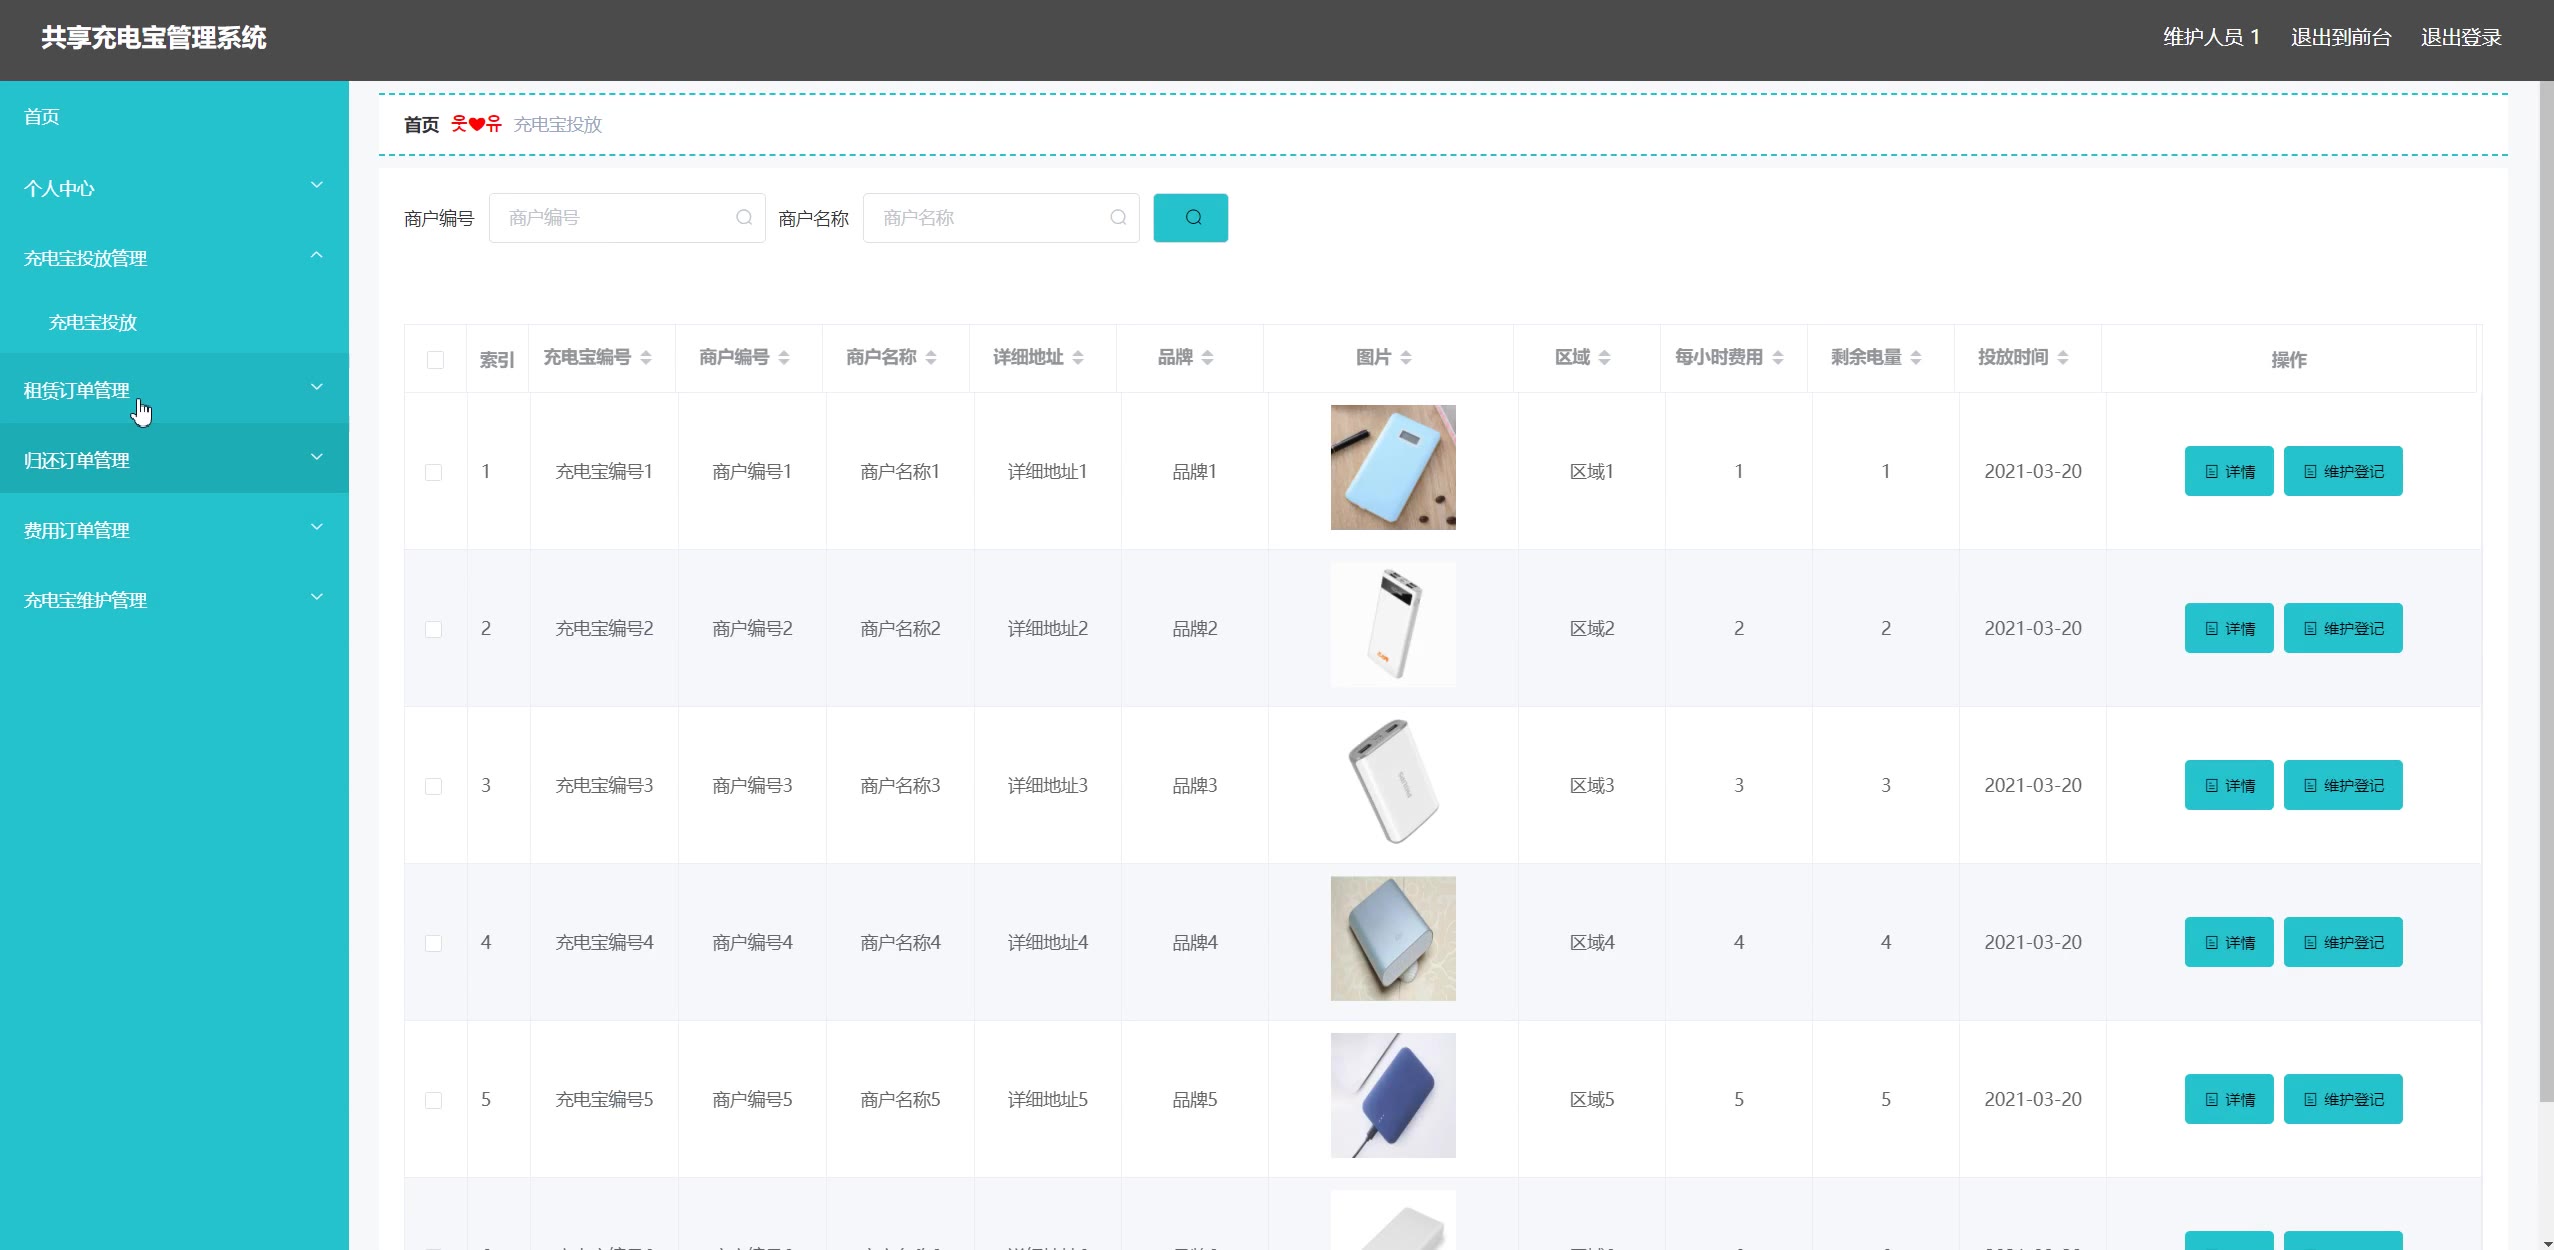2554x1250 pixels.
Task: Sort by 品牌 column arrows
Action: point(1207,357)
